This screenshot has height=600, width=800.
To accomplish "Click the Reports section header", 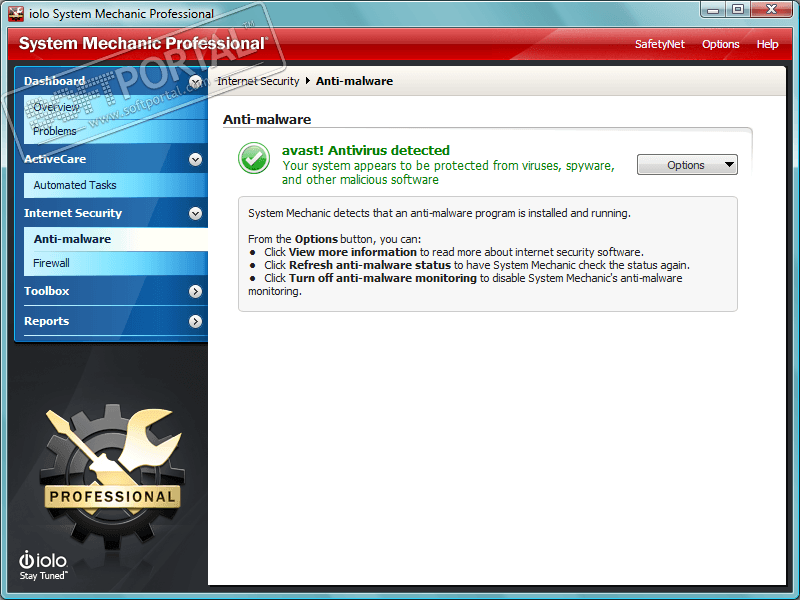I will click(x=46, y=321).
